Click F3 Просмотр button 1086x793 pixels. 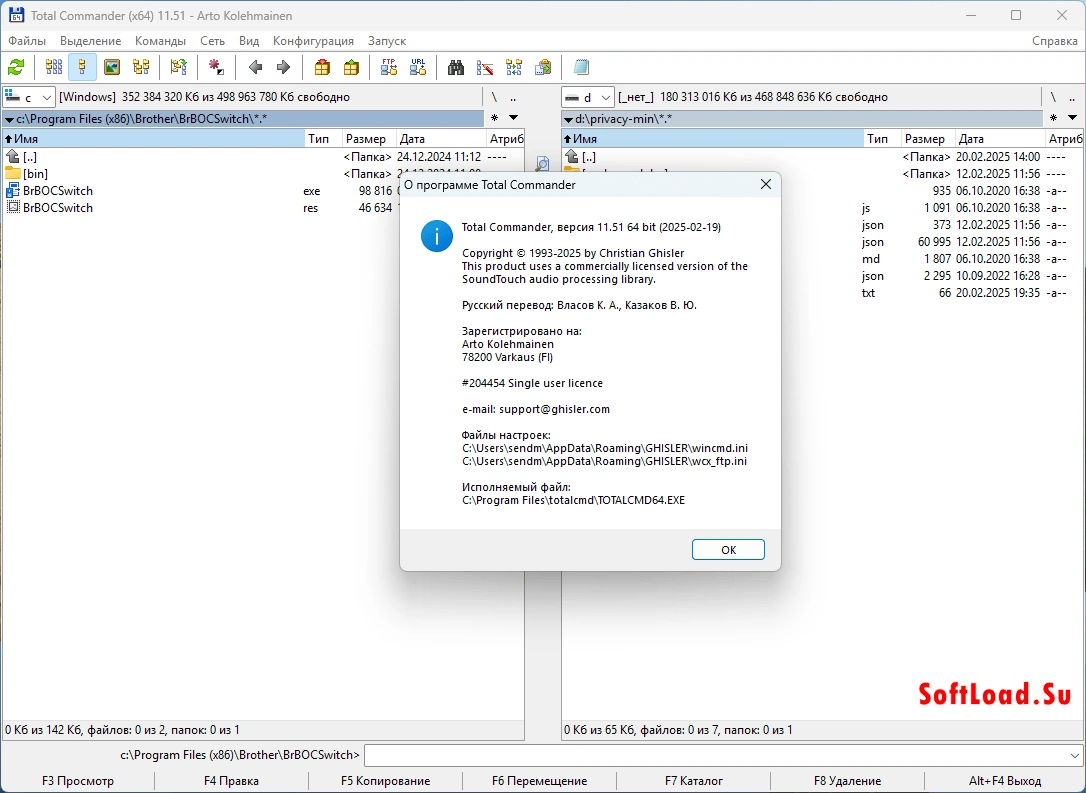[x=78, y=781]
